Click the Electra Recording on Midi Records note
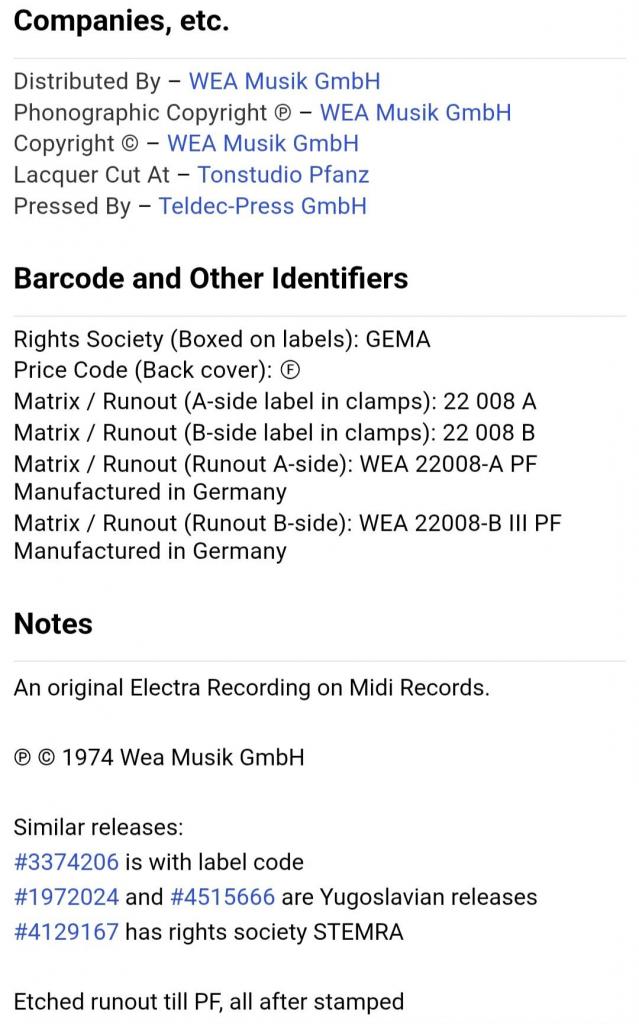Viewport: 639px width, 1024px height. point(251,687)
